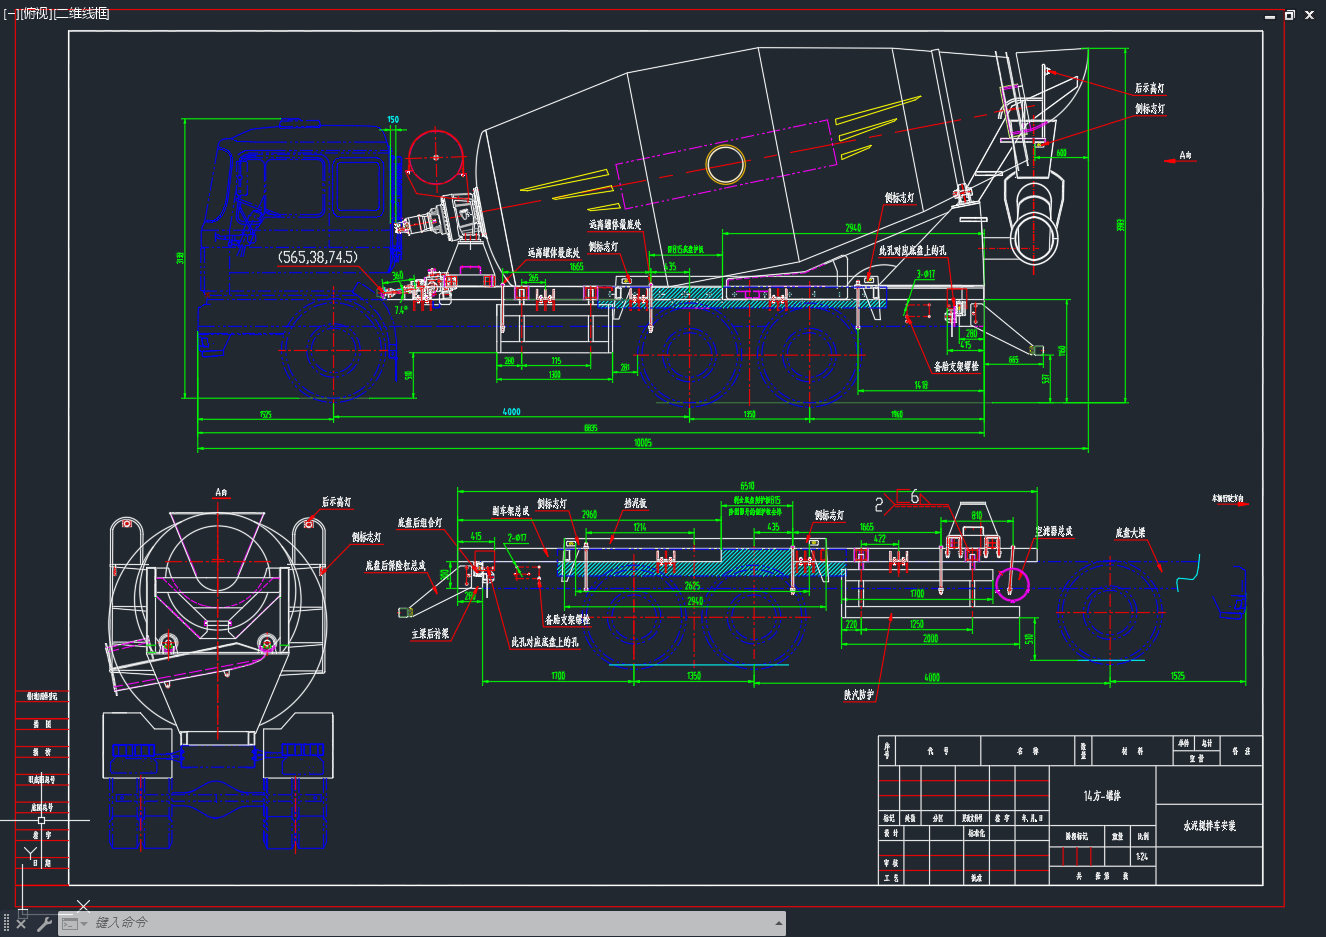Select the 空滤器总成 annotation label
The height and width of the screenshot is (937, 1326).
coord(1054,531)
